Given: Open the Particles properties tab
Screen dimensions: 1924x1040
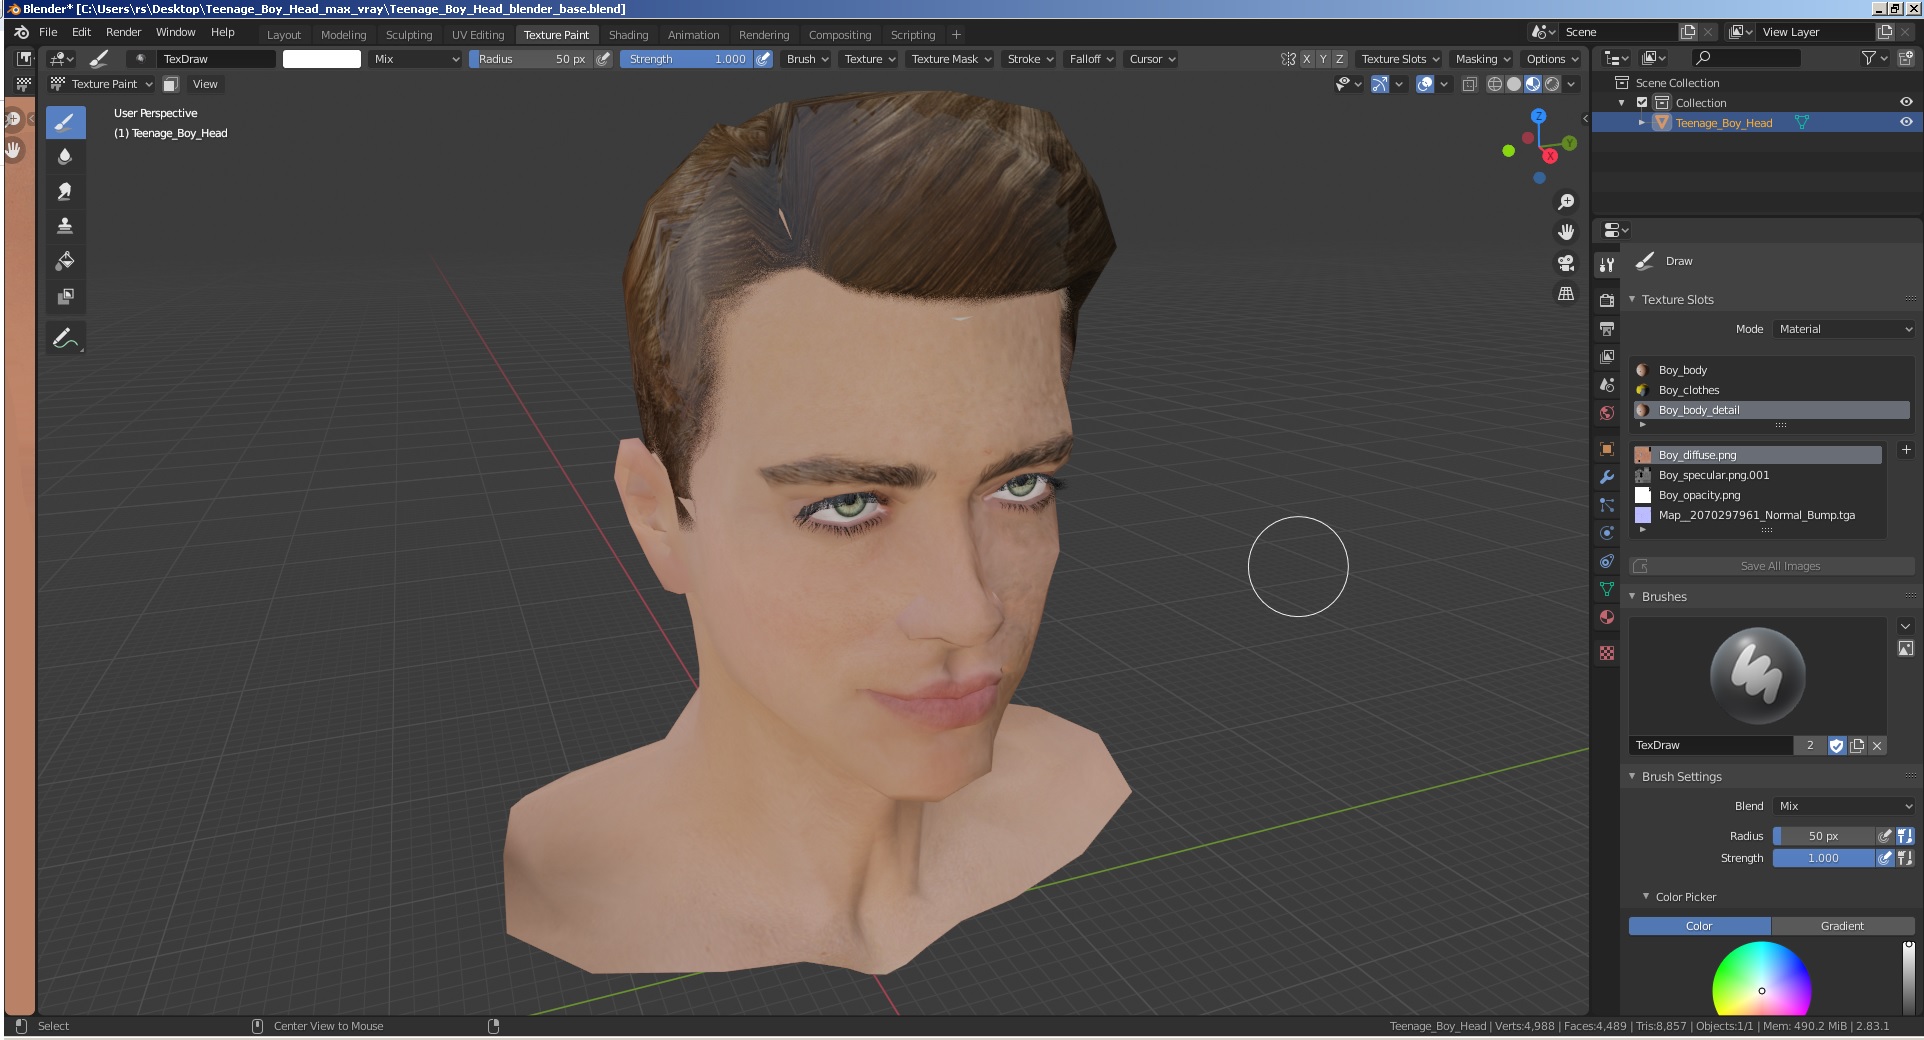Looking at the screenshot, I should [1607, 505].
